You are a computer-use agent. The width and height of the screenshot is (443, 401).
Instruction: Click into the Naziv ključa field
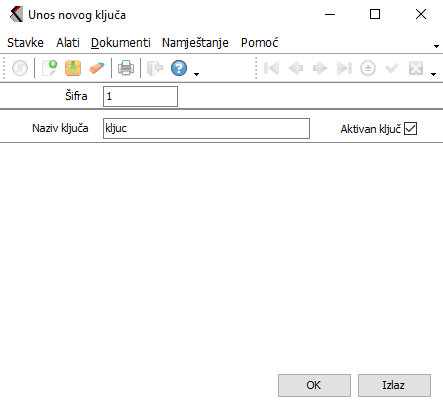(x=206, y=128)
